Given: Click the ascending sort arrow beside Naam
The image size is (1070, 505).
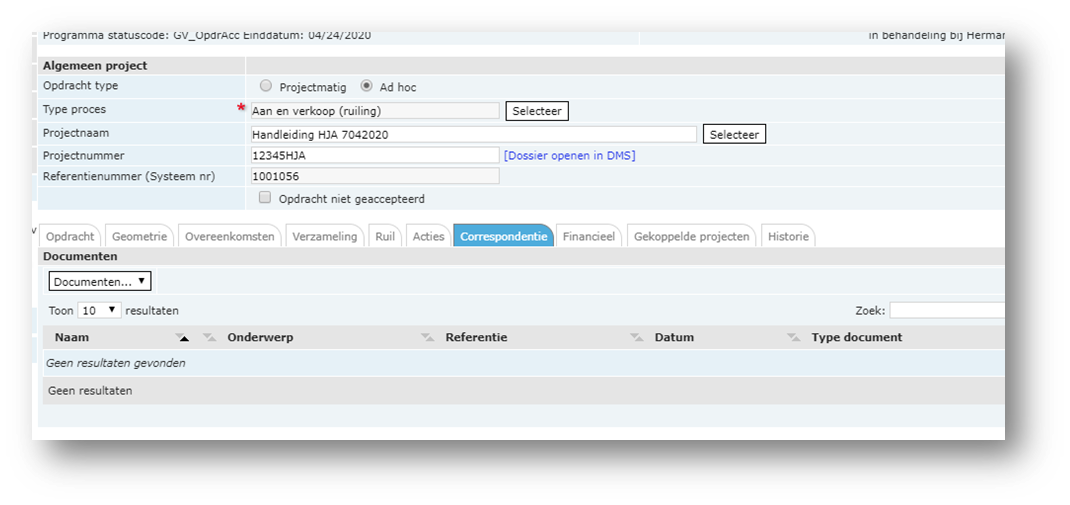Looking at the screenshot, I should 182,338.
